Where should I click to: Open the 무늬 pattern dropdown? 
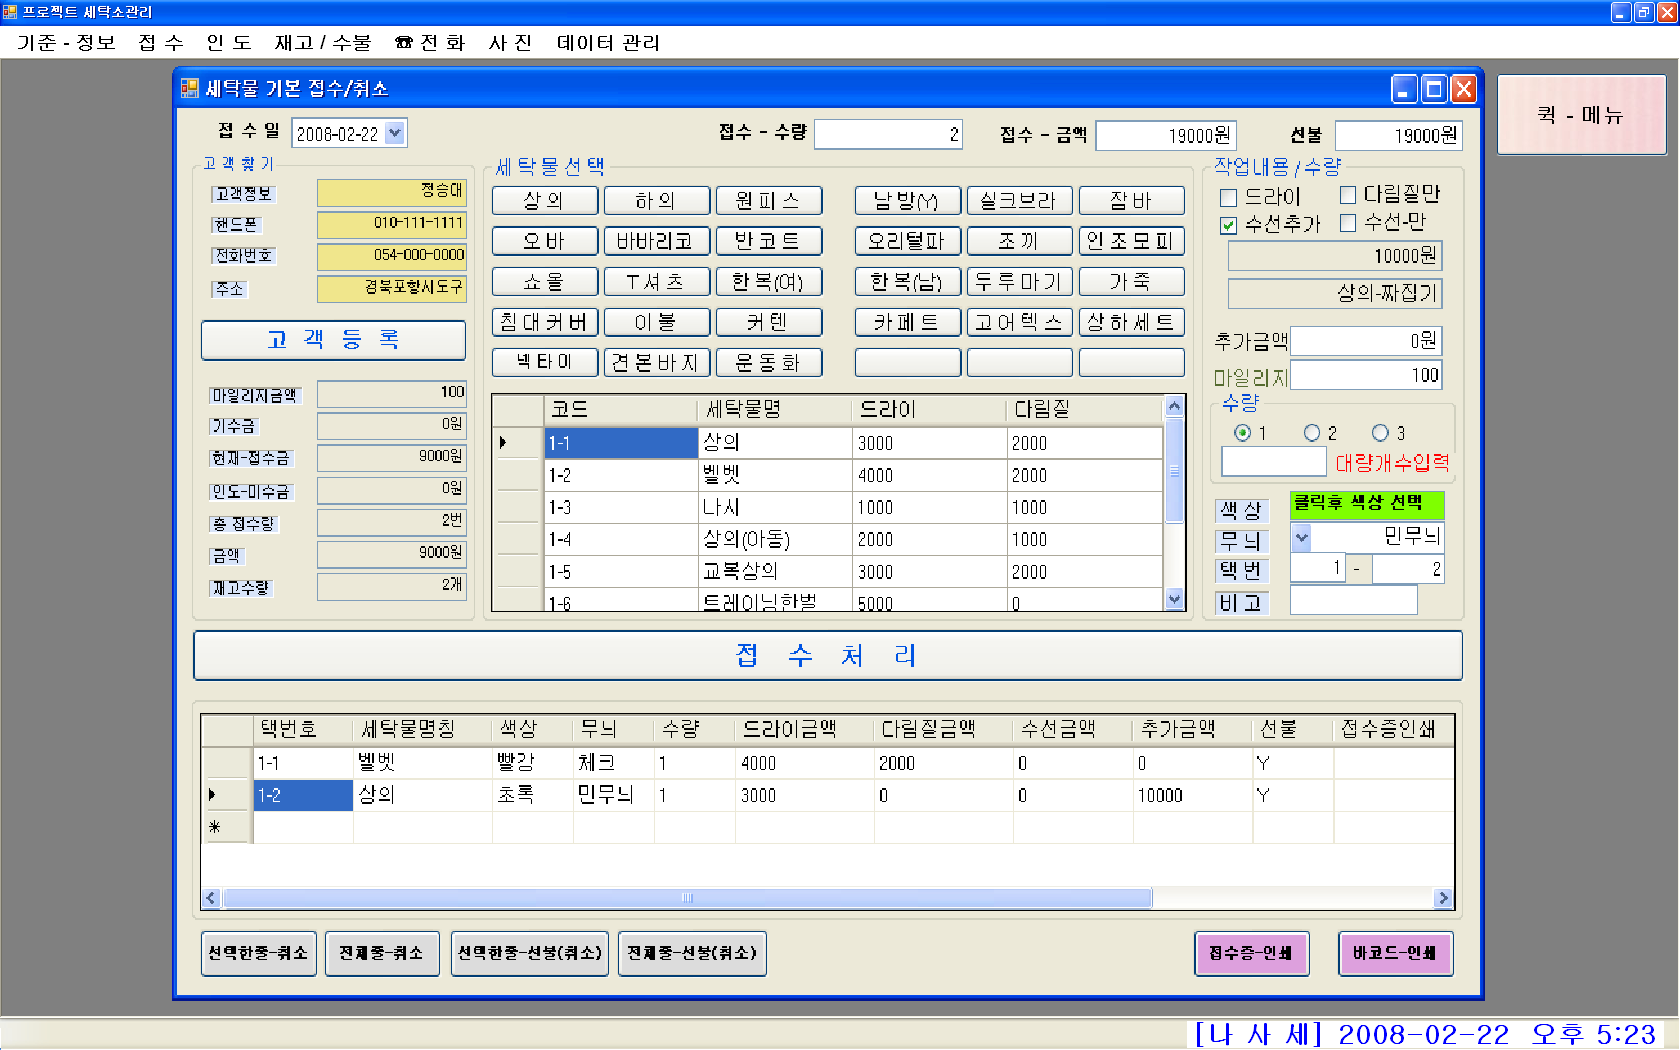point(1301,538)
